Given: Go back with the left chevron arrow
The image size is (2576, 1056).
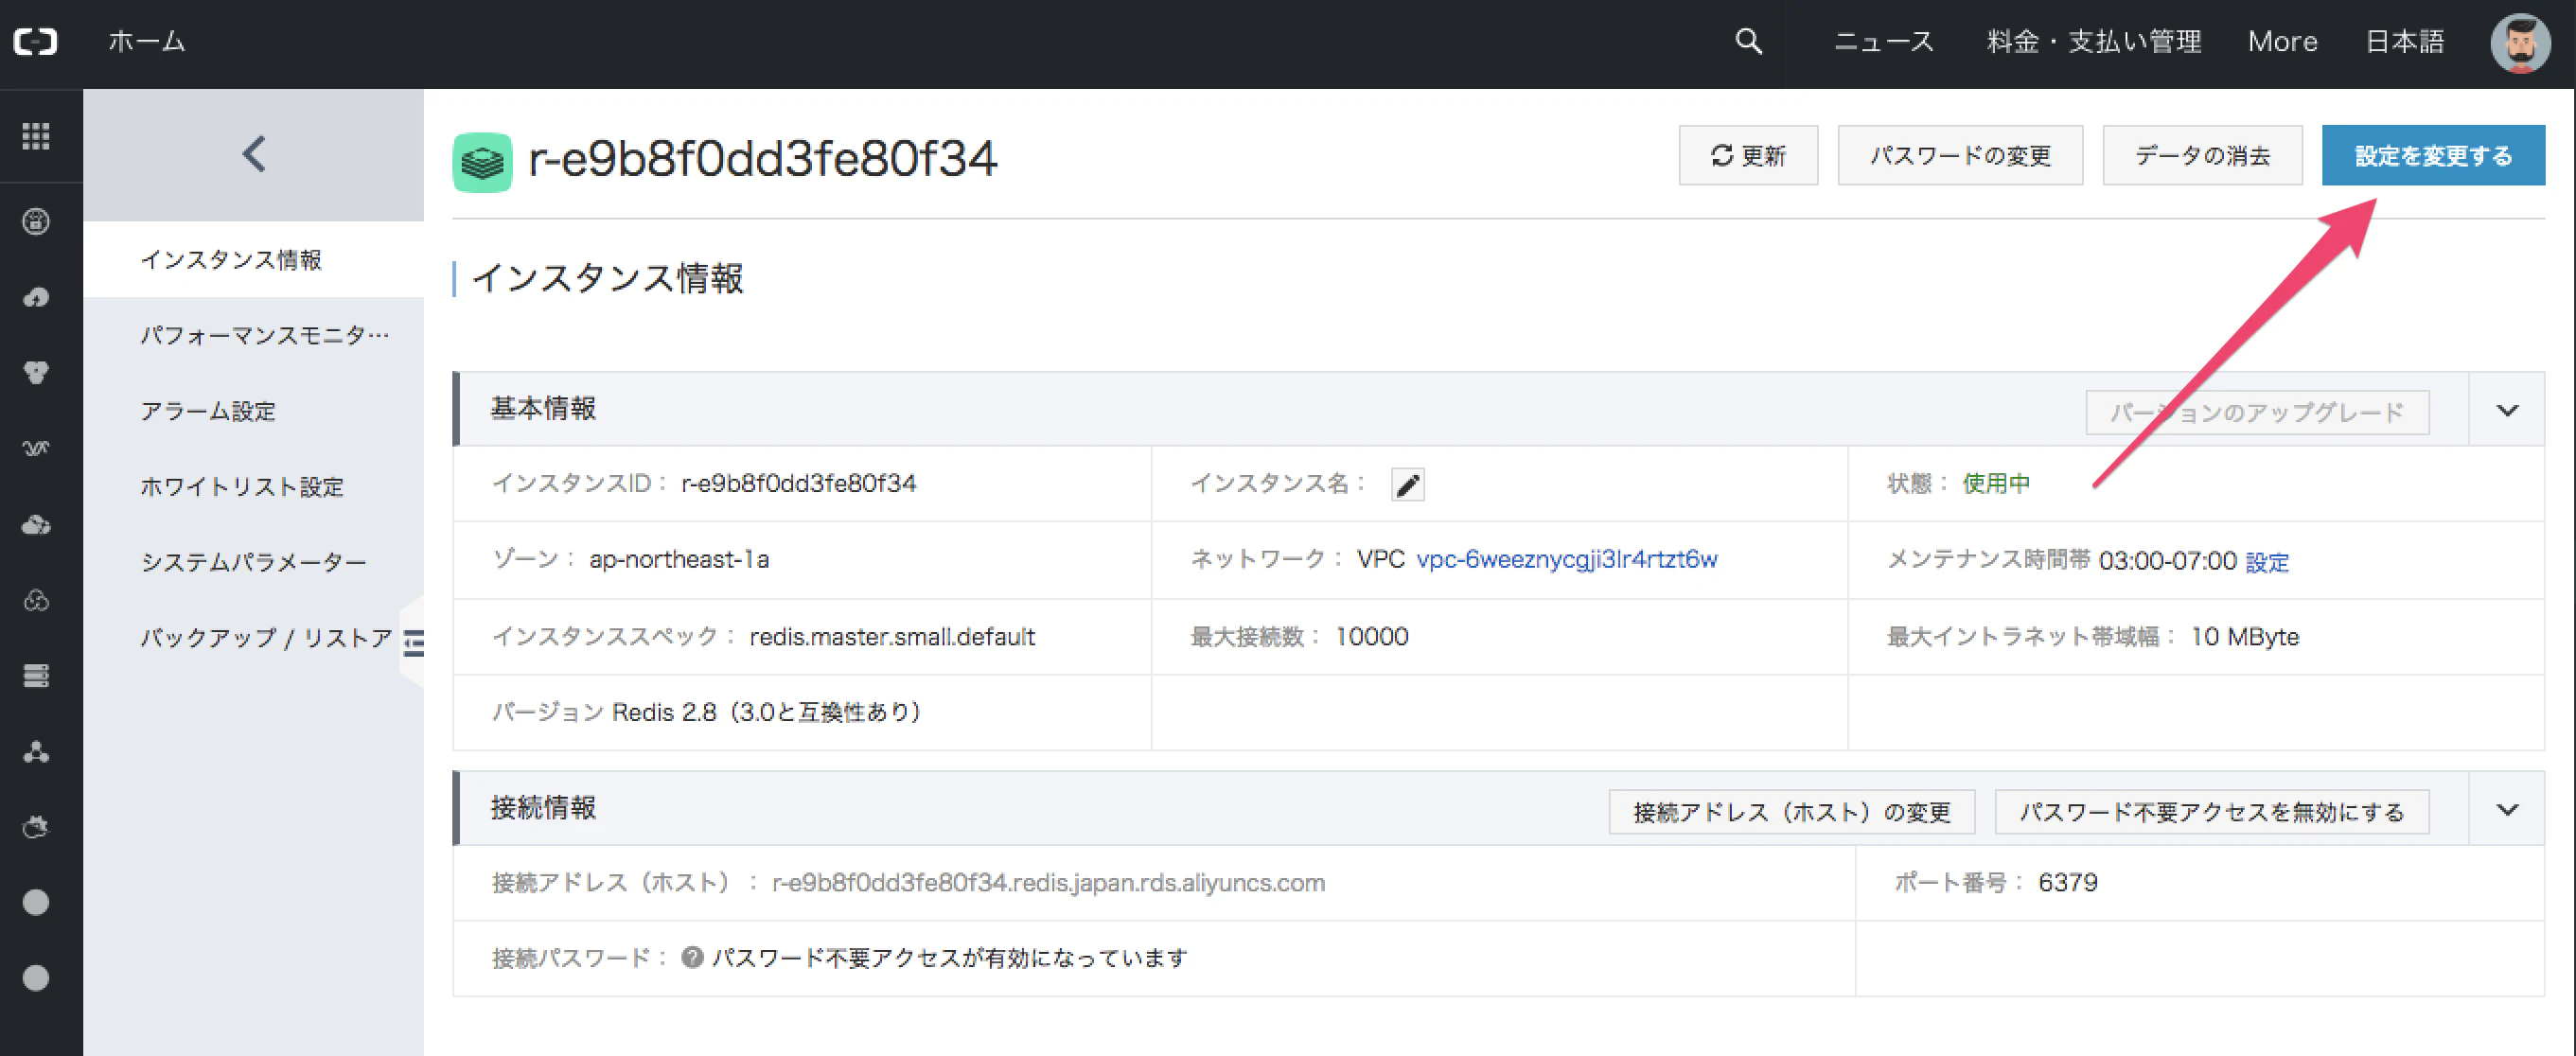Looking at the screenshot, I should coord(254,155).
